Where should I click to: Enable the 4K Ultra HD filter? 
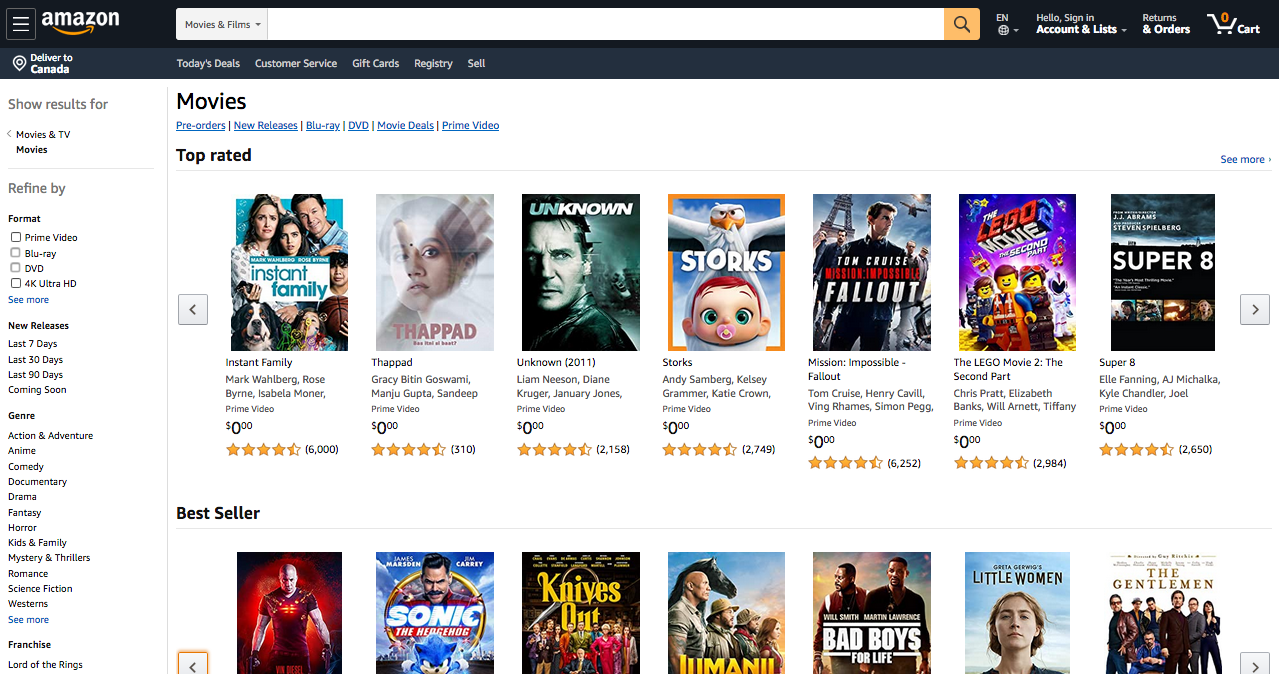coord(14,283)
